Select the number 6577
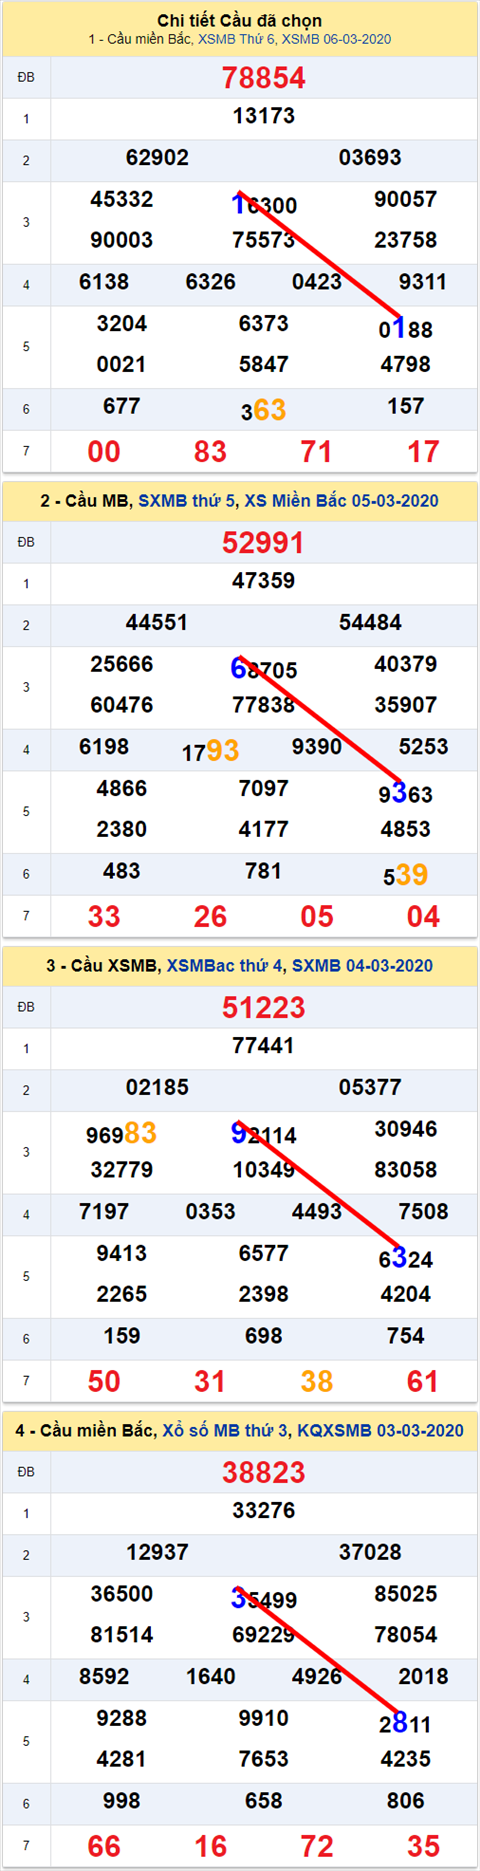The height and width of the screenshot is (1871, 480). [x=264, y=1254]
